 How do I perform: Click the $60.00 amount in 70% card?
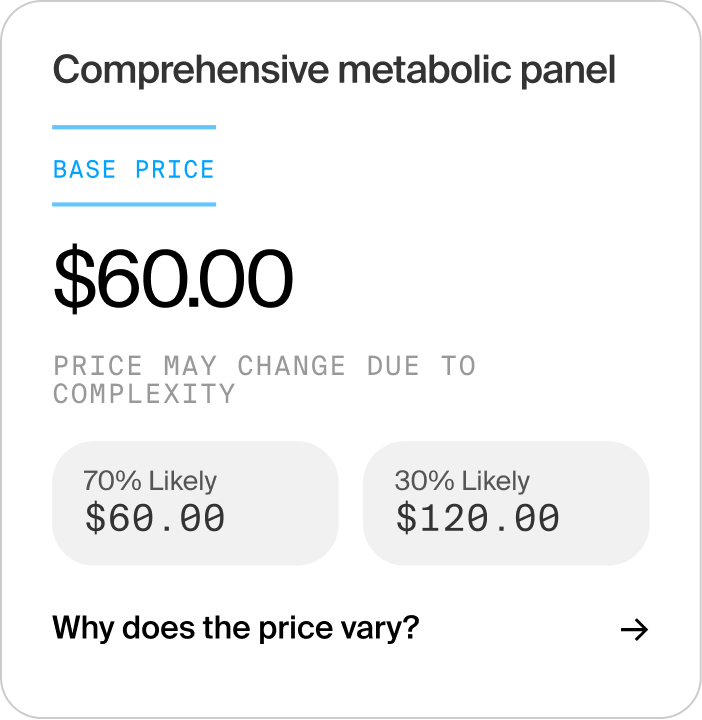[155, 518]
